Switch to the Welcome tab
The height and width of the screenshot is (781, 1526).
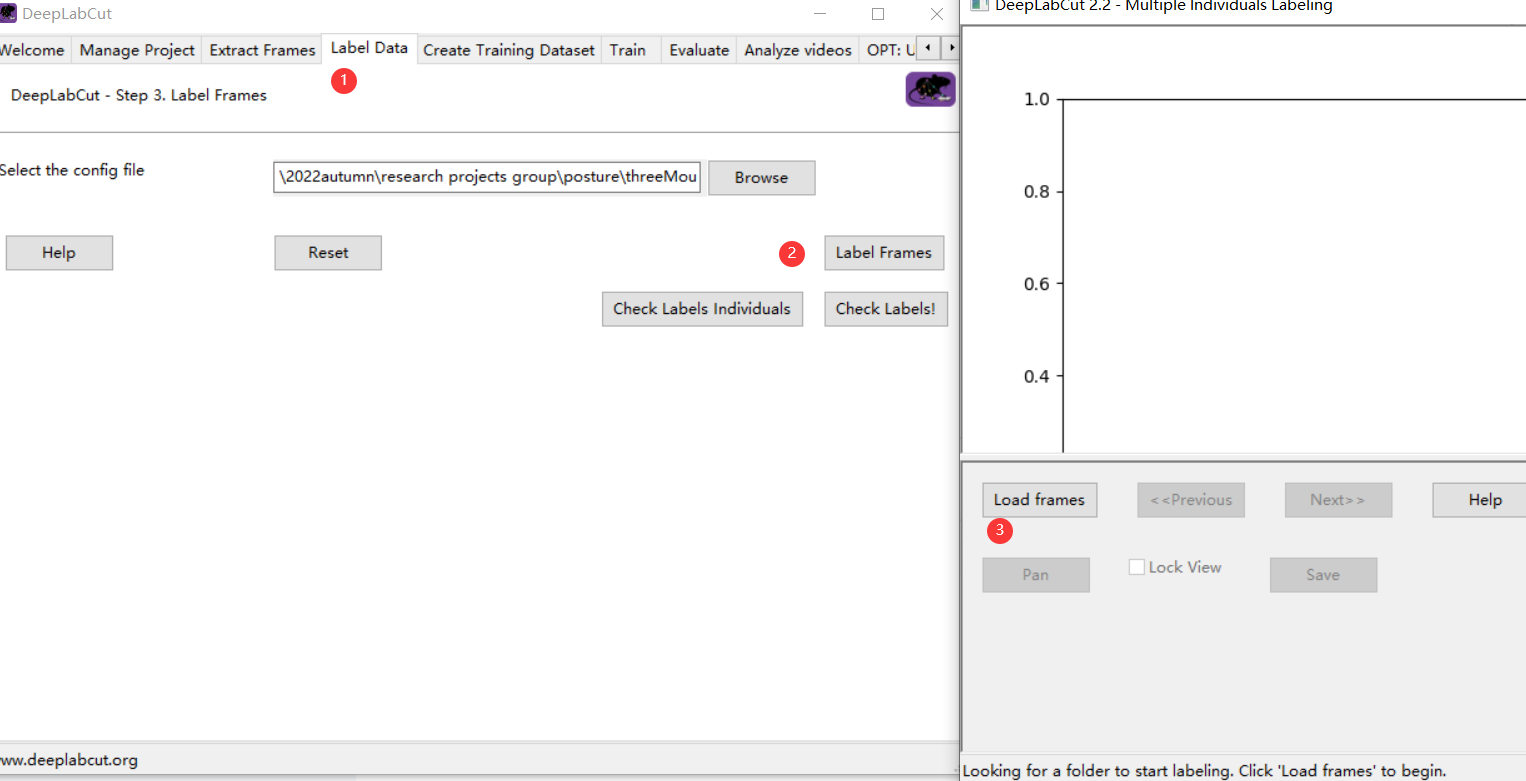click(32, 50)
